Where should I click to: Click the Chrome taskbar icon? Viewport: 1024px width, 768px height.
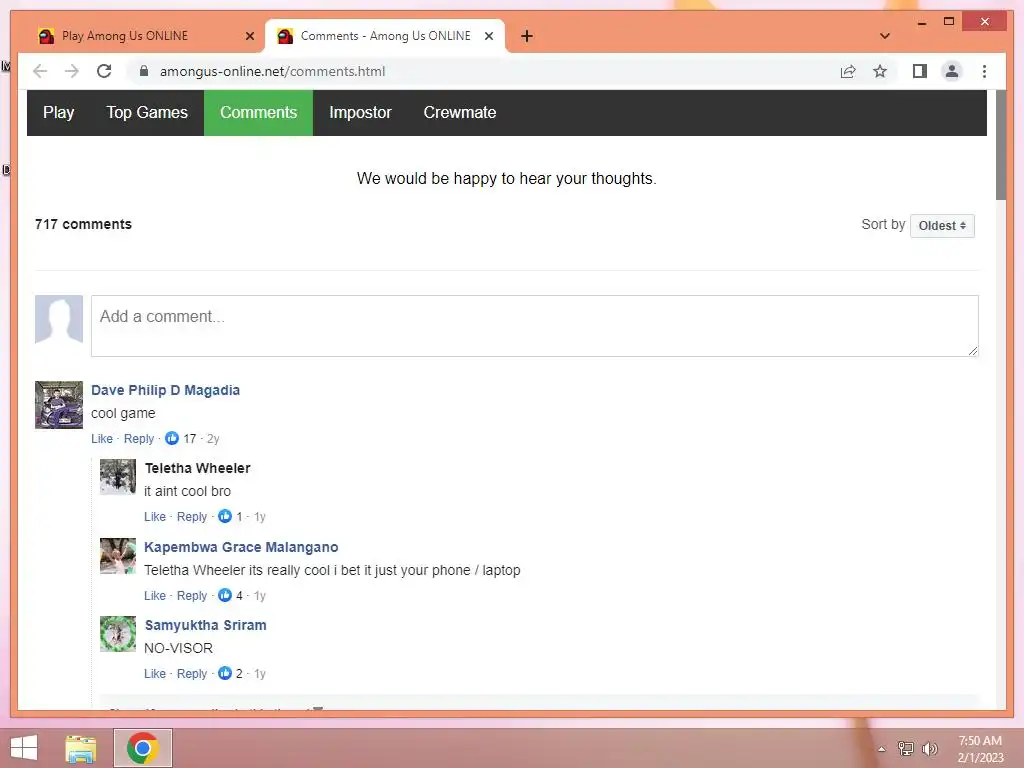(143, 748)
